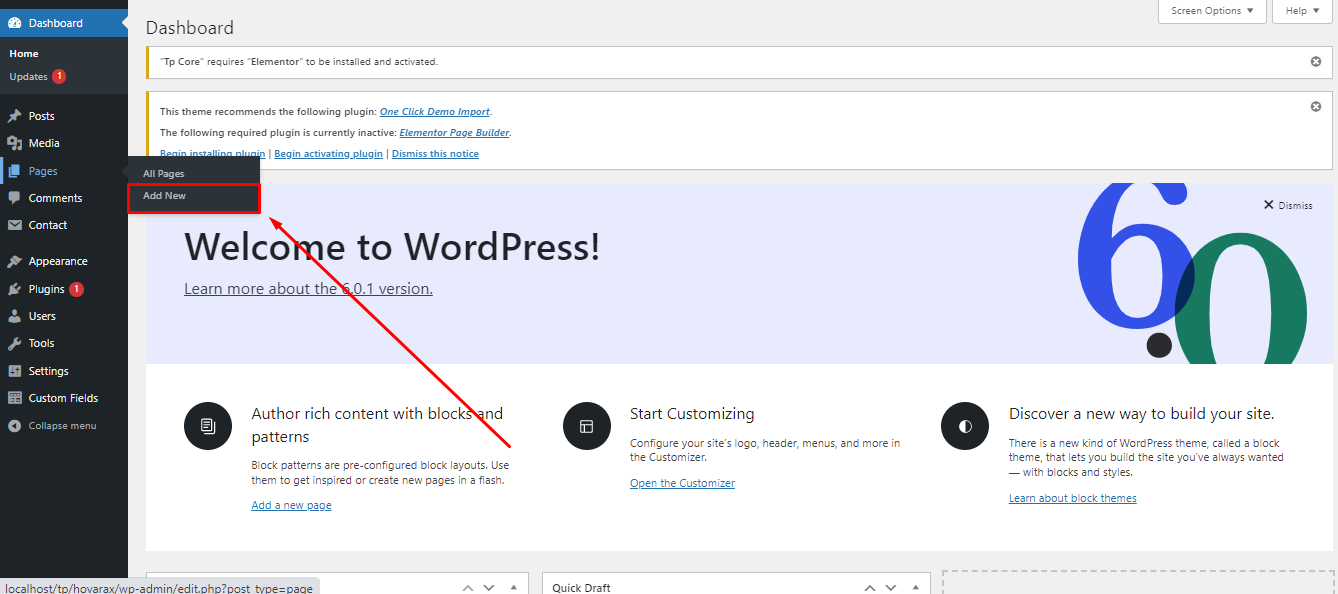Click the Comments speech bubble icon

click(x=14, y=198)
